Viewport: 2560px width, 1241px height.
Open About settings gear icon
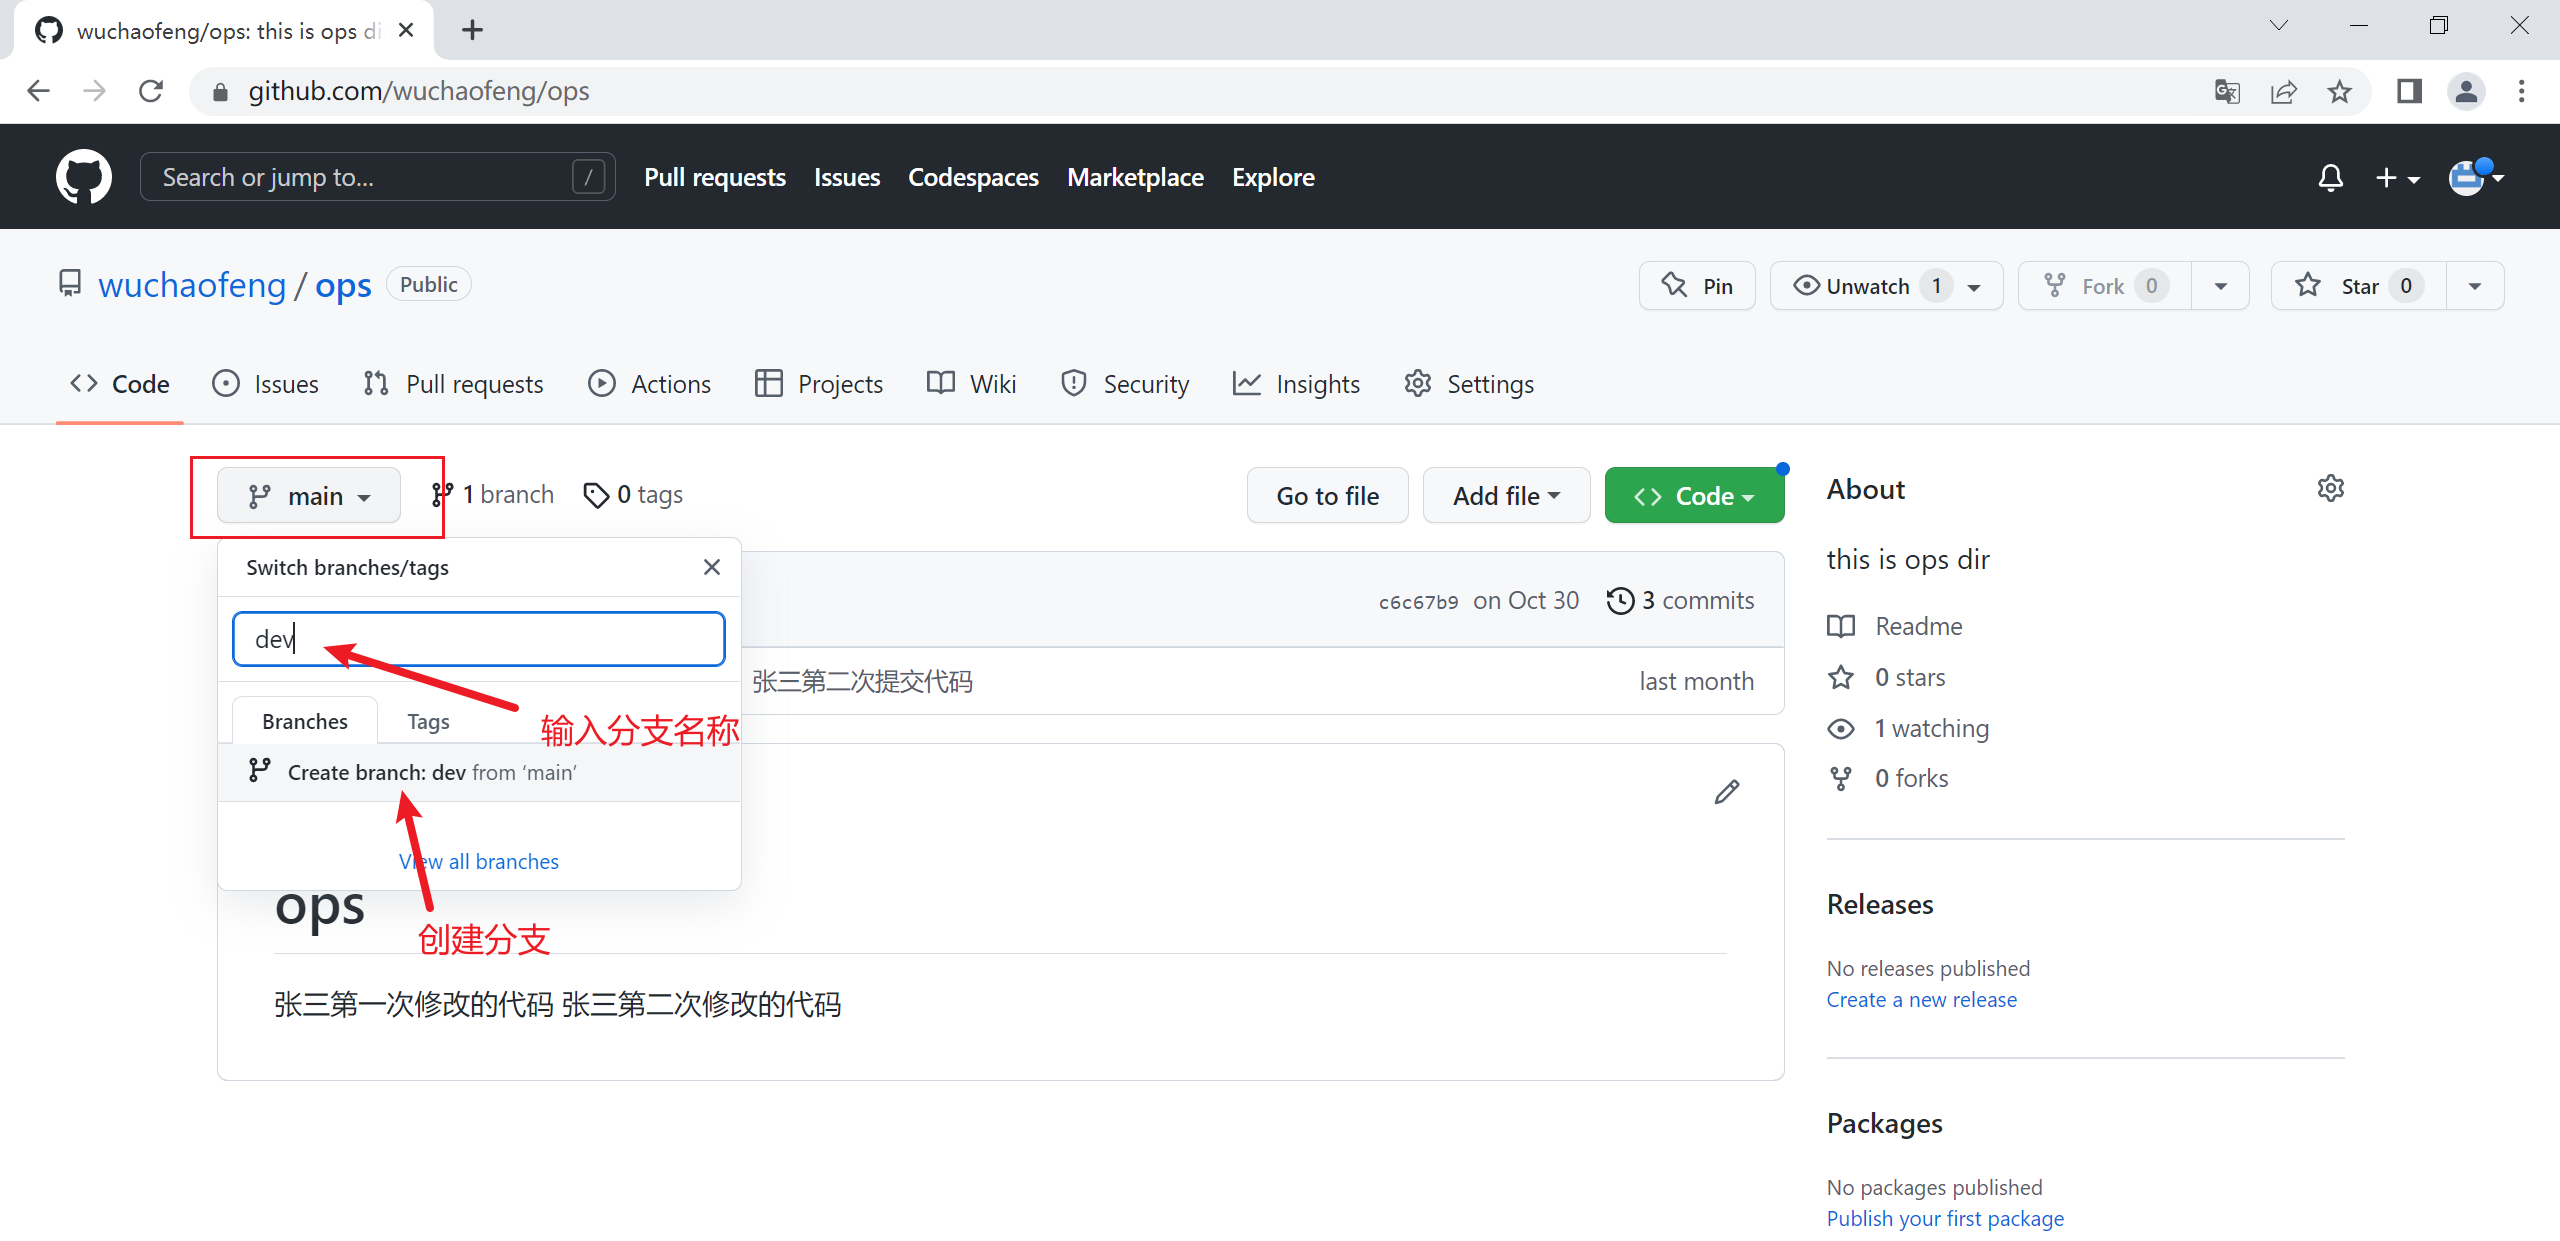click(2331, 489)
